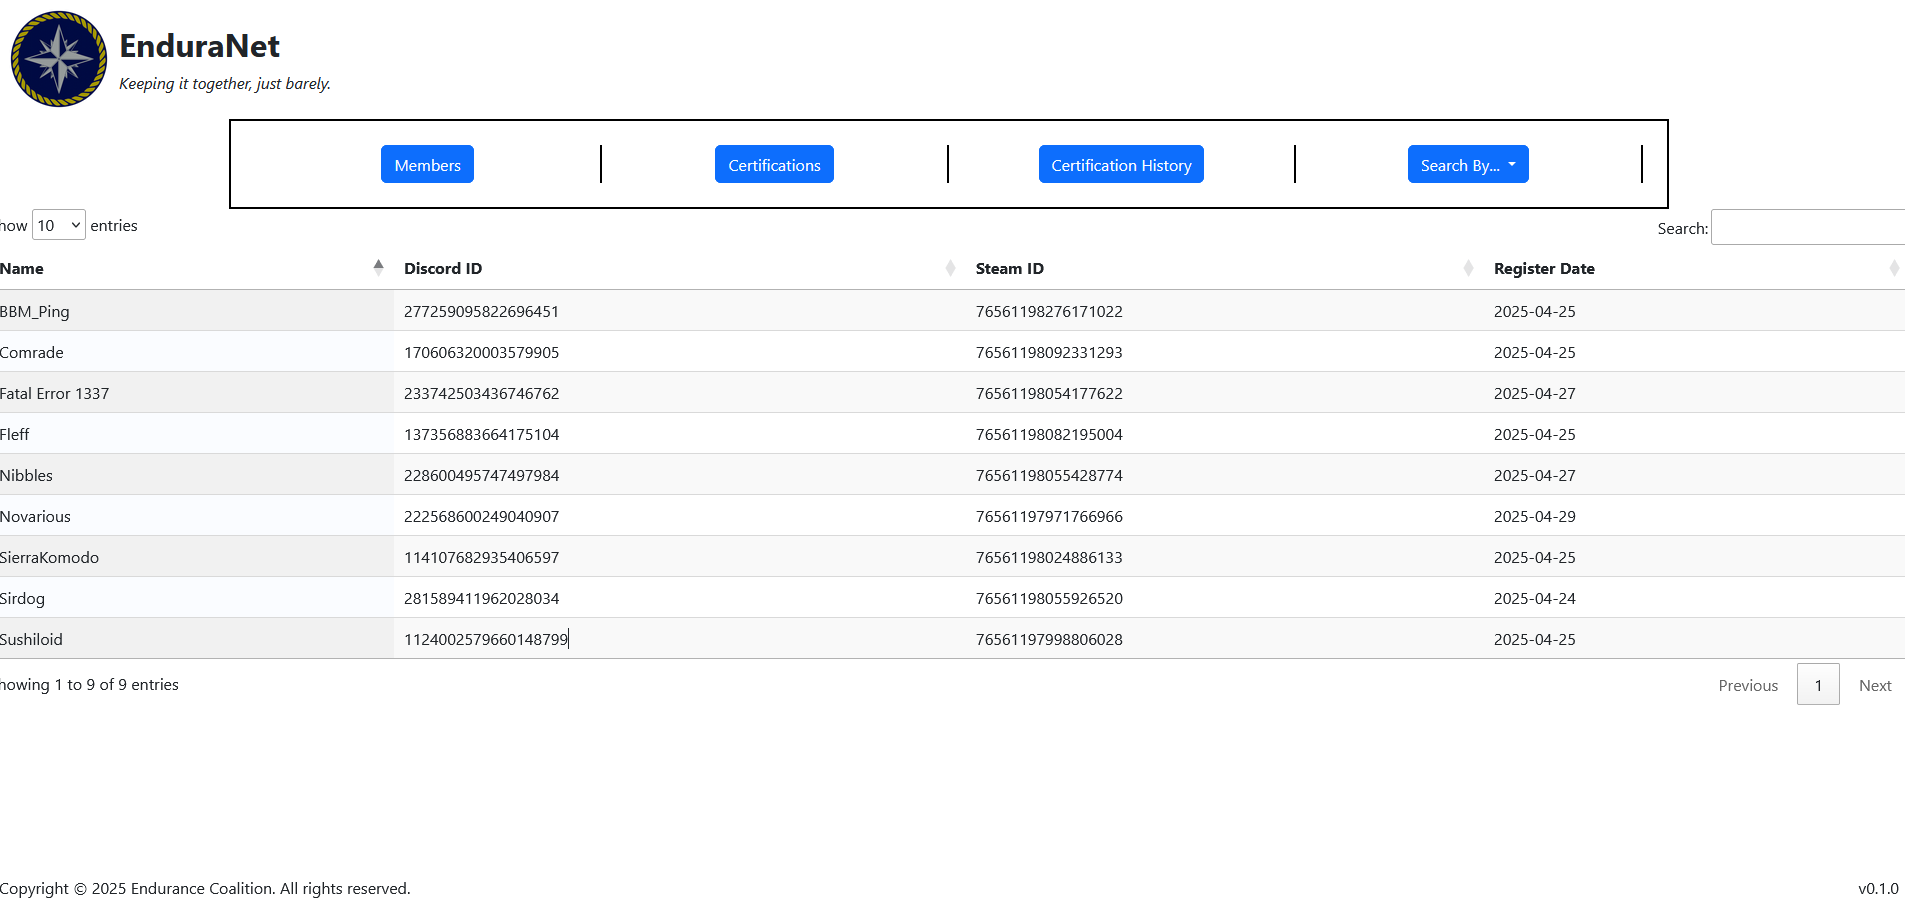Viewport: 1905px width, 904px height.
Task: Focus the table Search input field
Action: pos(1807,228)
